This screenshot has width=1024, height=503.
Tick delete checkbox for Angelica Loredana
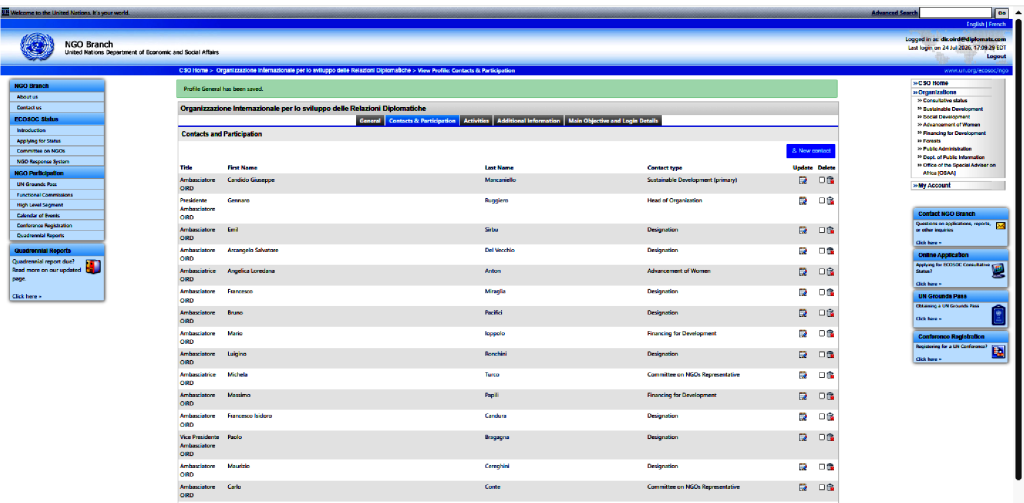pyautogui.click(x=822, y=271)
